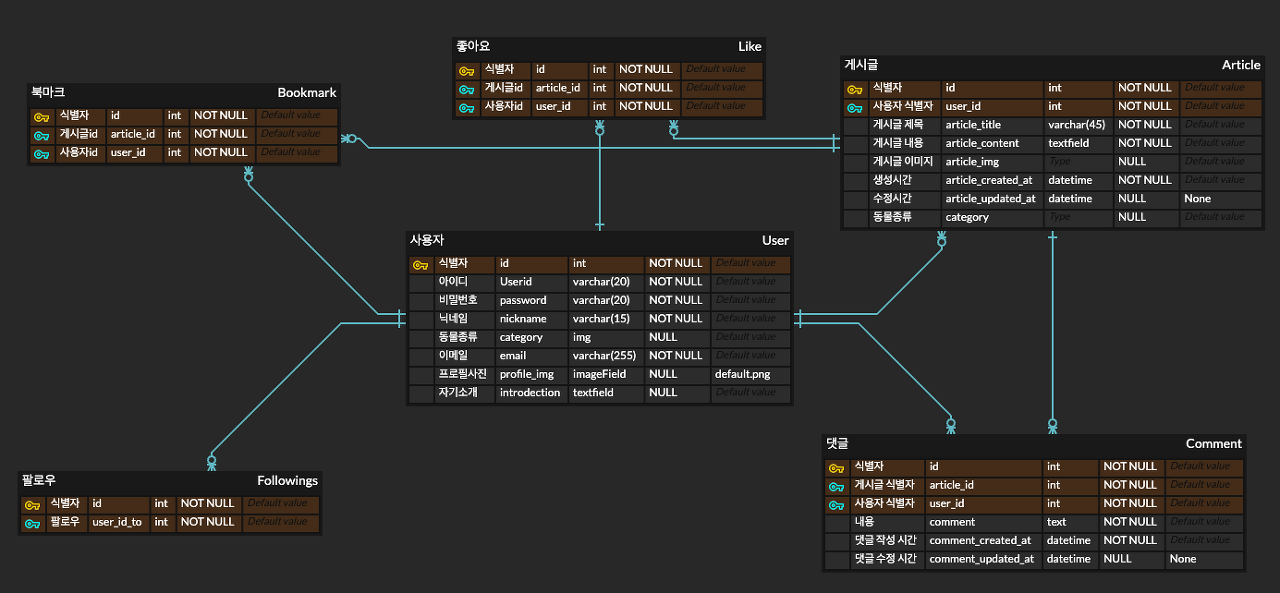Click the foreign key icon beside Like table article_id
This screenshot has height=593, width=1280.
tap(466, 89)
